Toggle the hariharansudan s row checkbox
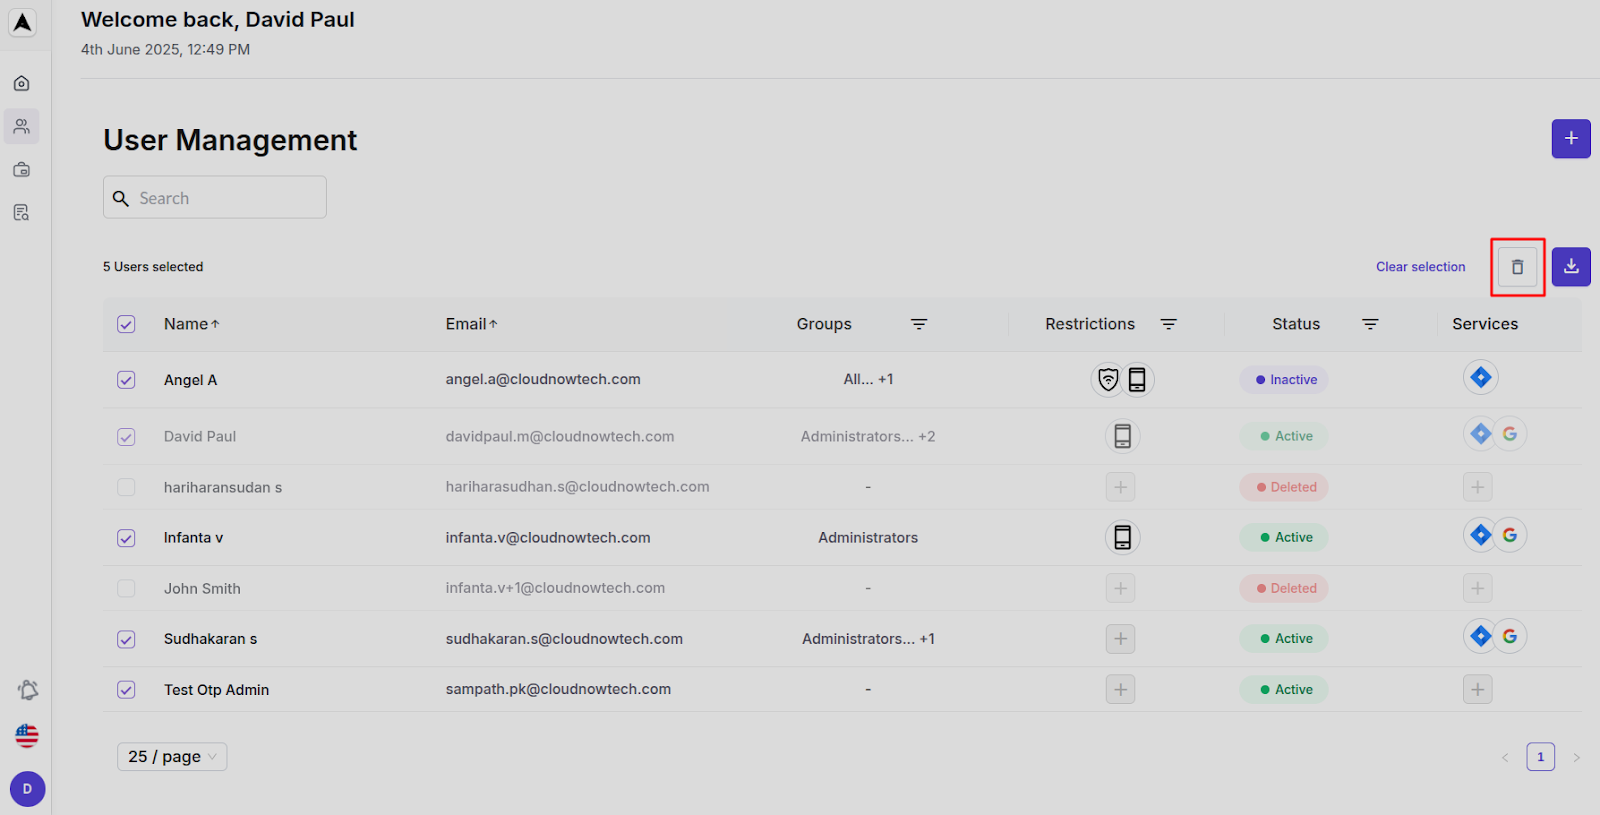The width and height of the screenshot is (1600, 815). [126, 487]
